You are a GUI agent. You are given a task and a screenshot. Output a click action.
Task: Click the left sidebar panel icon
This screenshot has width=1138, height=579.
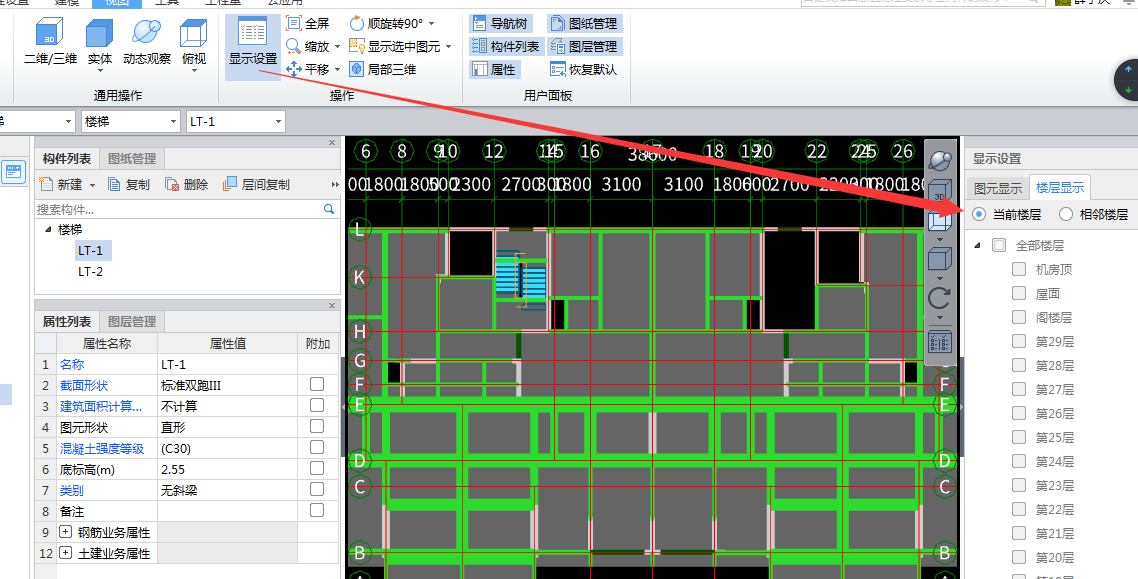(x=14, y=171)
